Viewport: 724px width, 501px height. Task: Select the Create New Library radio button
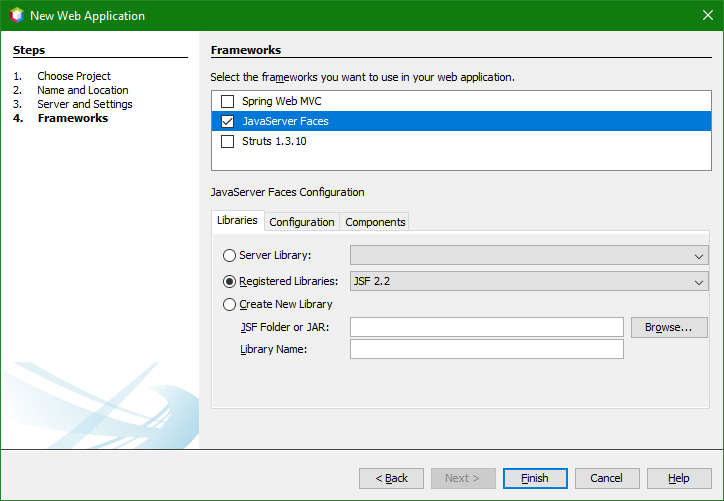click(229, 304)
